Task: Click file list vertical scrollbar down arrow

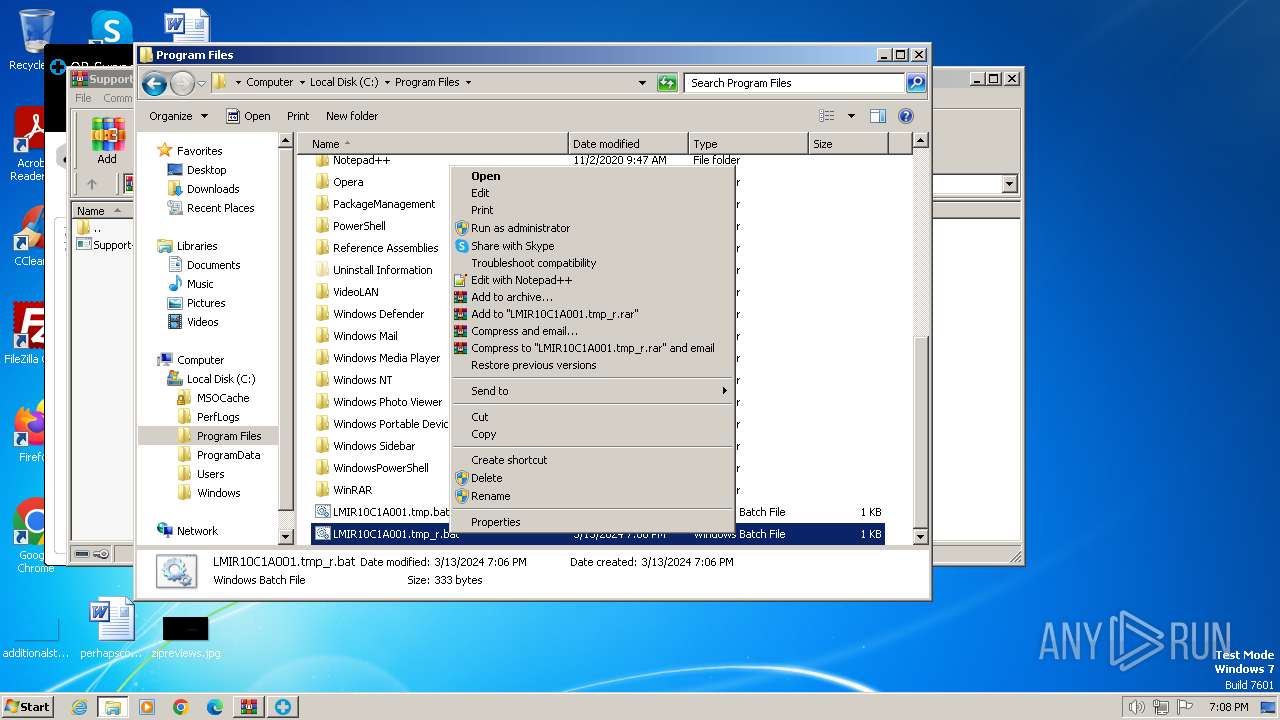Action: 921,536
